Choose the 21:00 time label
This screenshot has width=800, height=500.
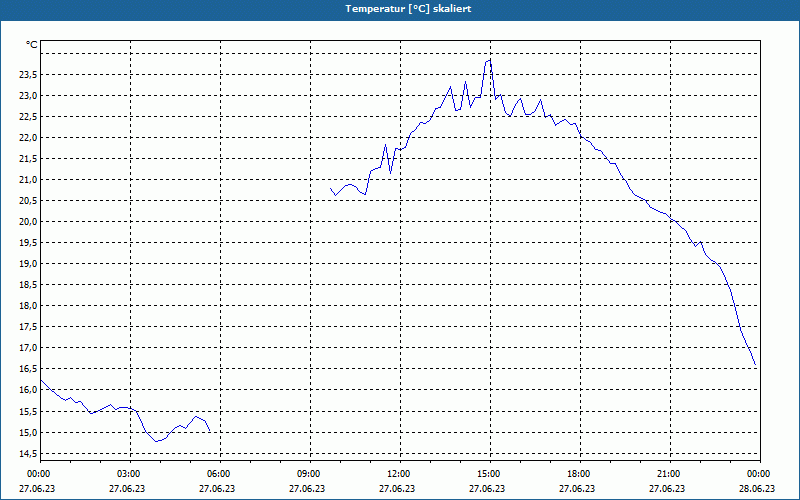668,474
